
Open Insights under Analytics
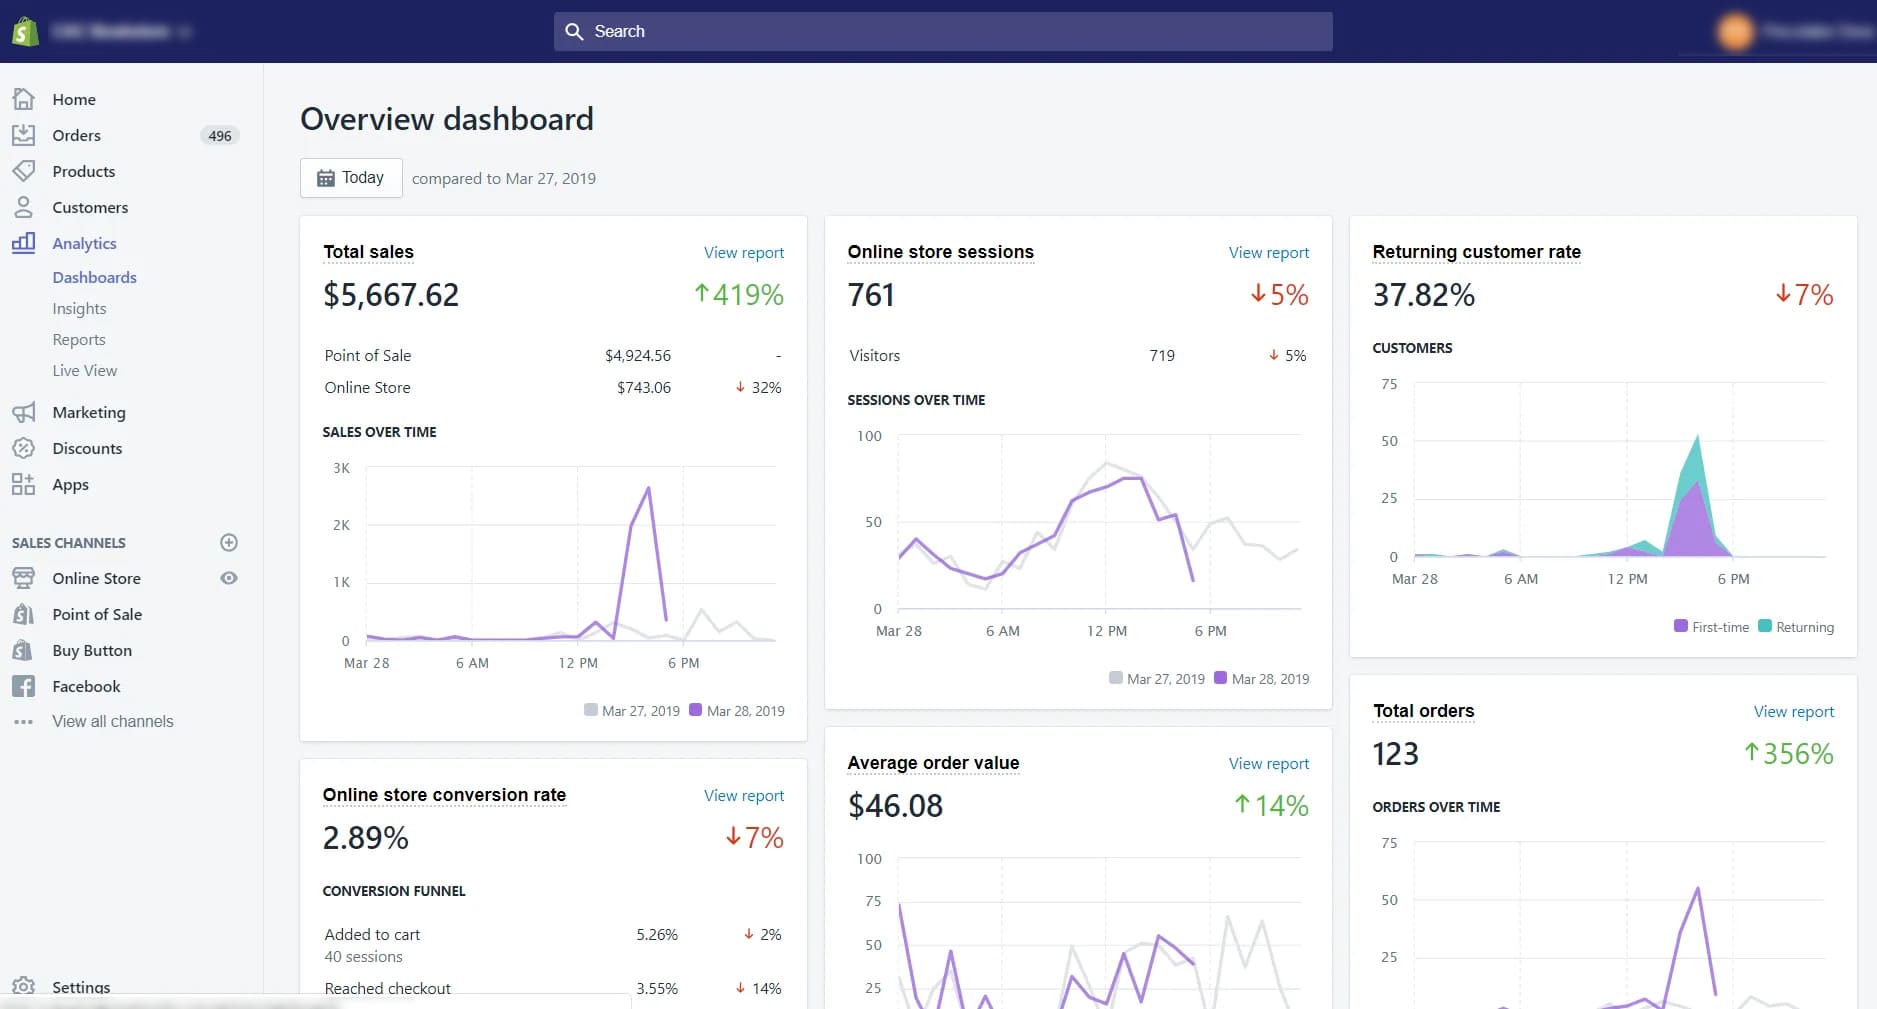[80, 308]
